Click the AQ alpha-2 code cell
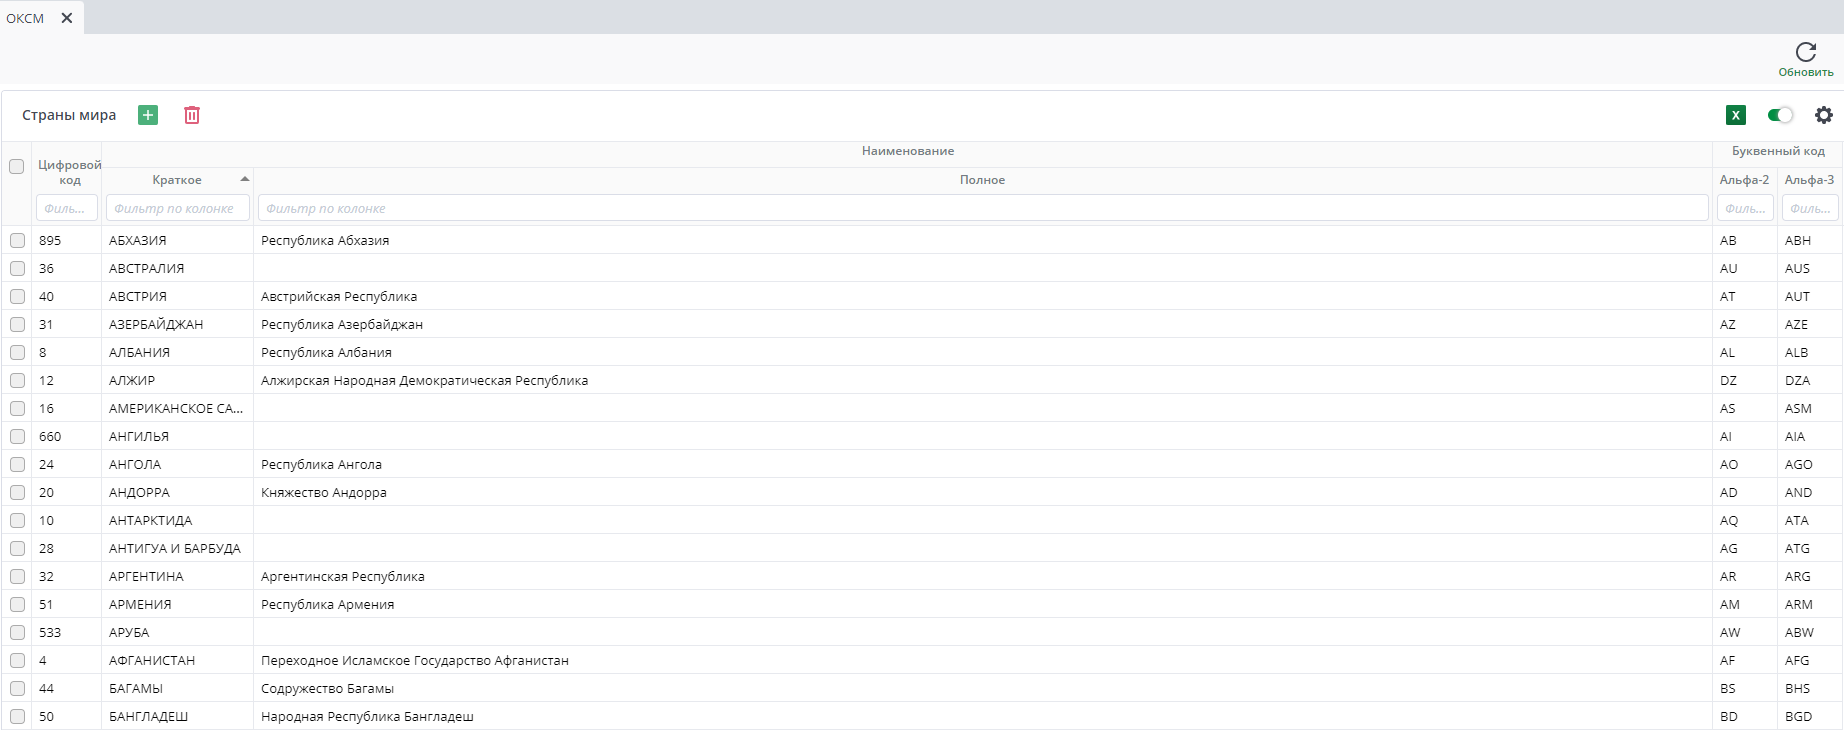Image resolution: width=1844 pixels, height=730 pixels. coord(1745,520)
